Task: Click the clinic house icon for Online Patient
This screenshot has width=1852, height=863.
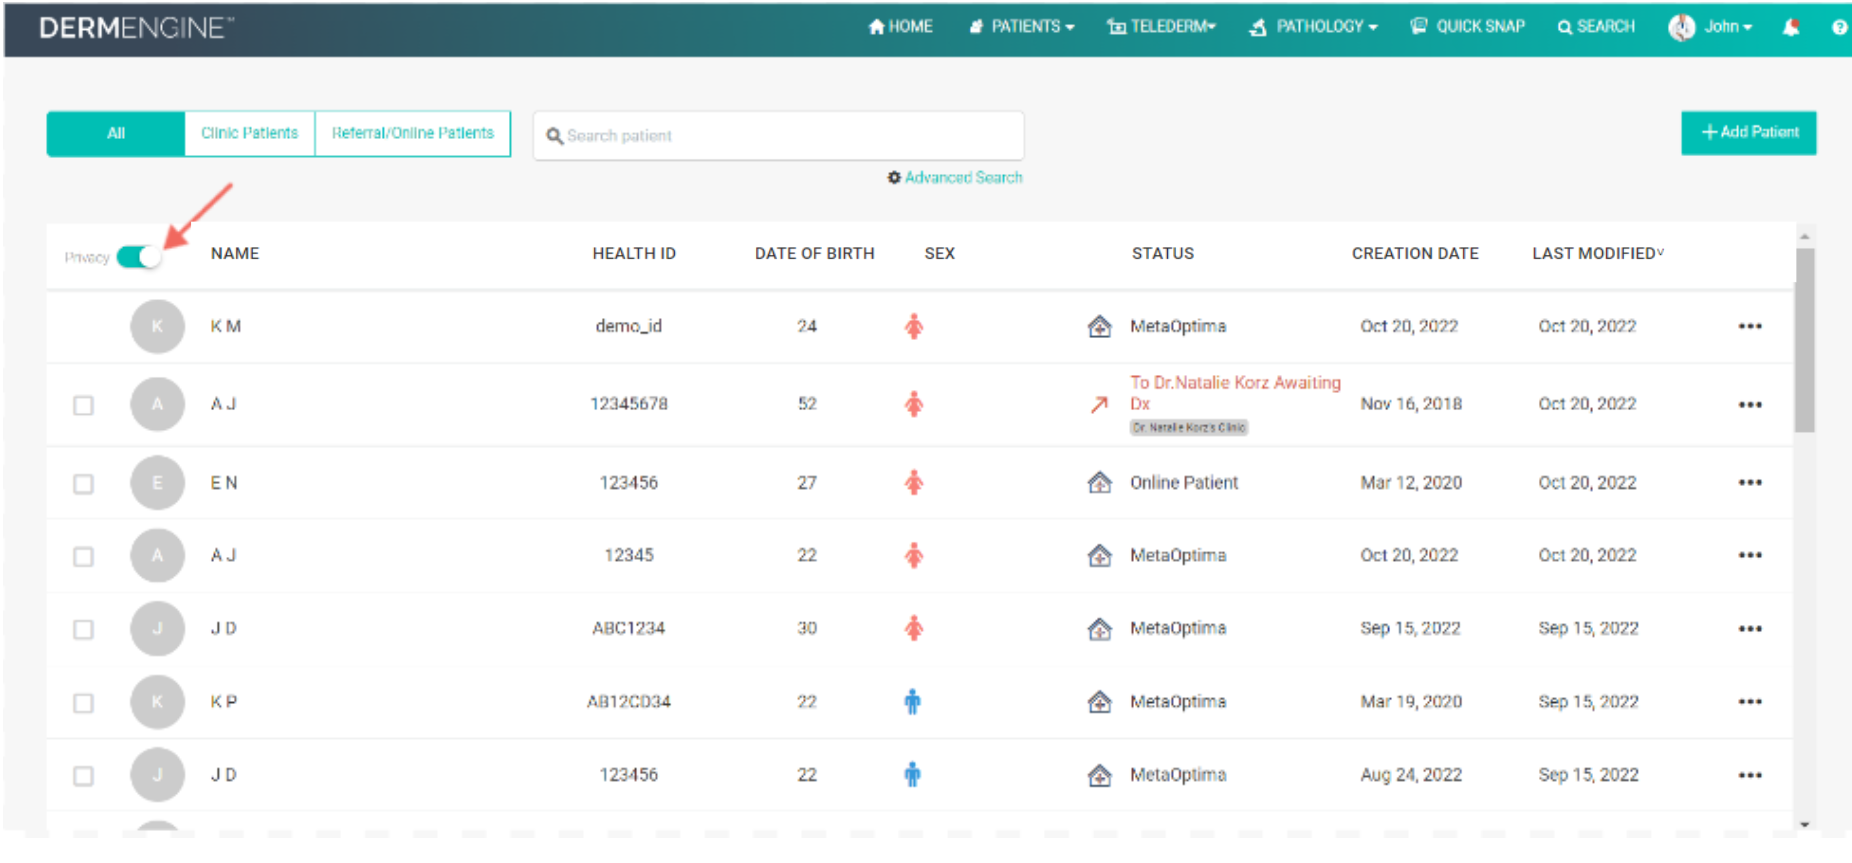Action: coord(1099,483)
